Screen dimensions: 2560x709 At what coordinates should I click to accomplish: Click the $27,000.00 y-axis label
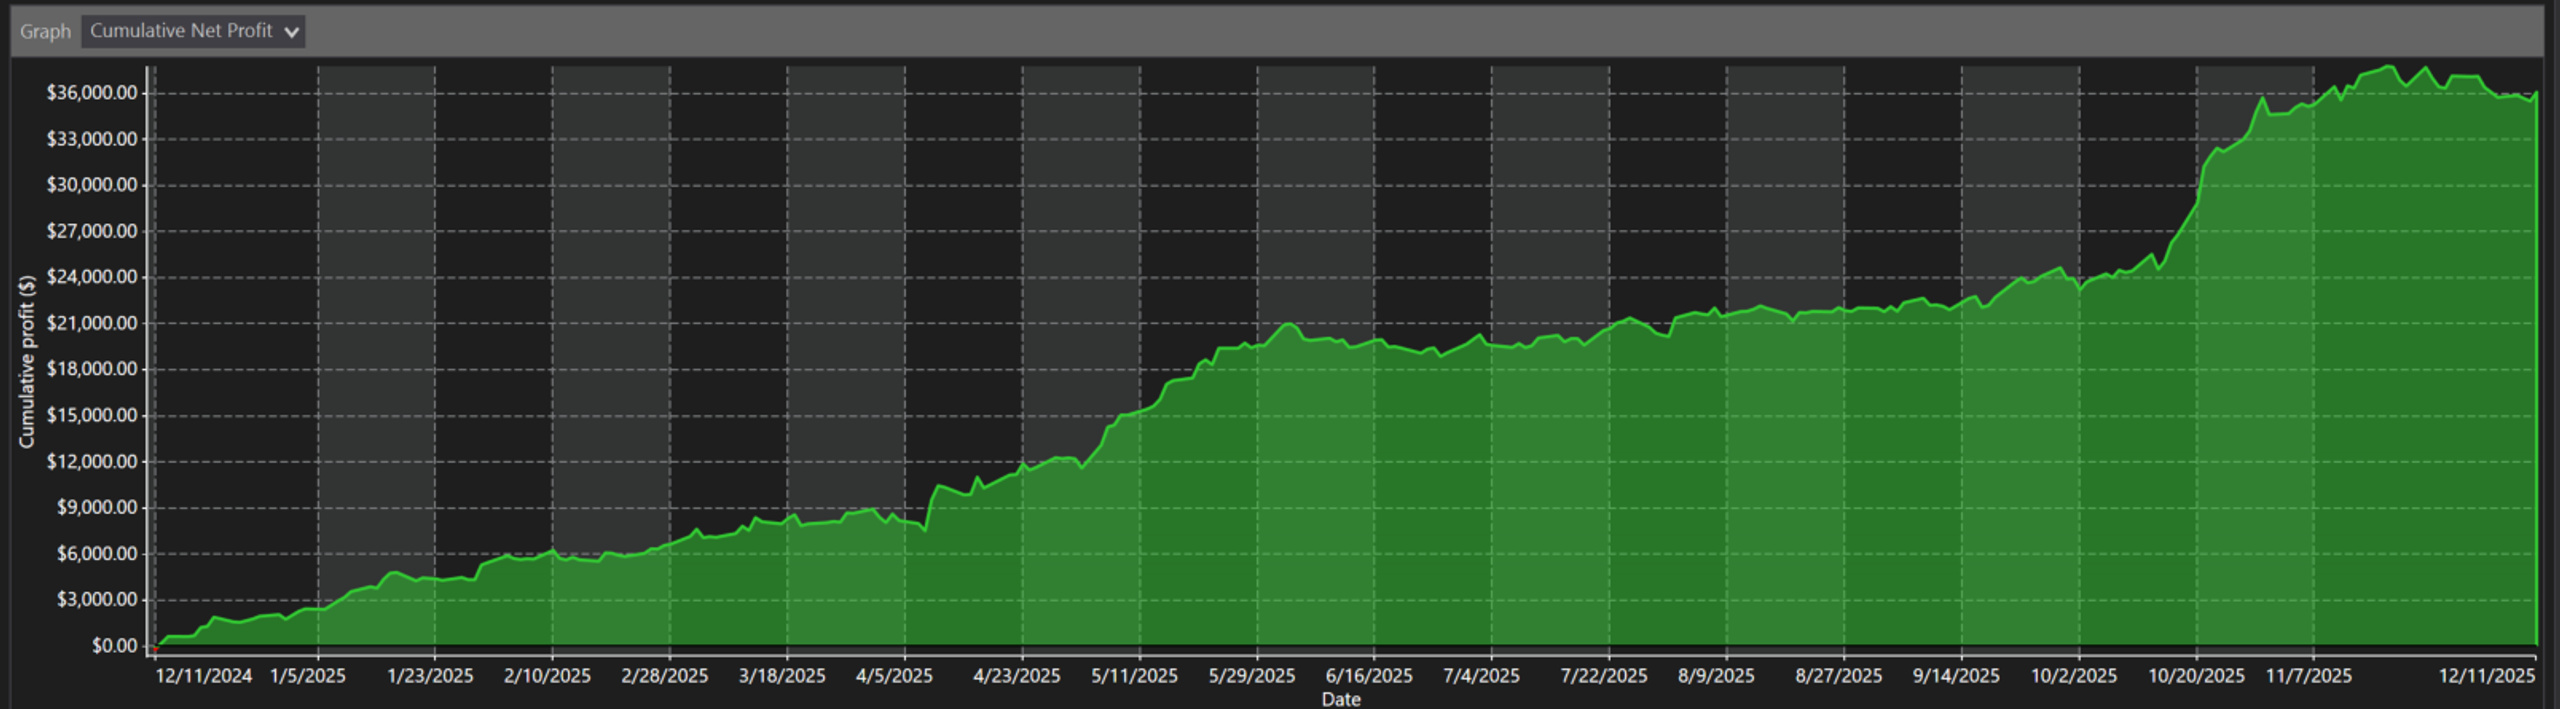[x=92, y=231]
